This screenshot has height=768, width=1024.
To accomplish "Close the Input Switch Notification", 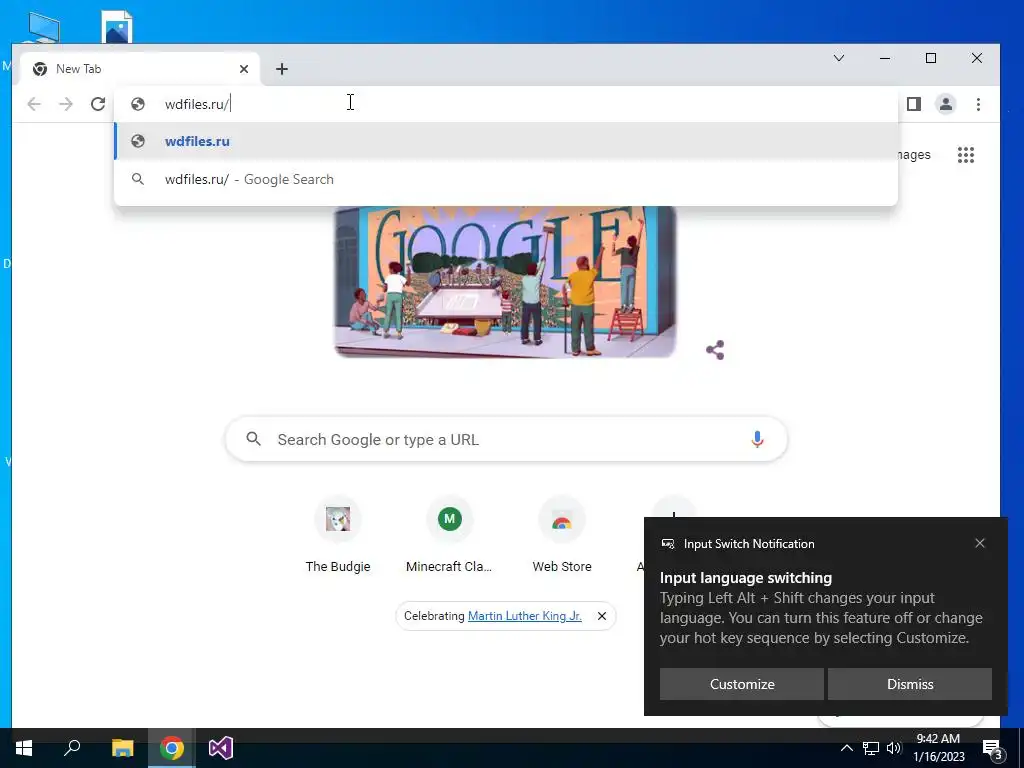I will (x=980, y=543).
